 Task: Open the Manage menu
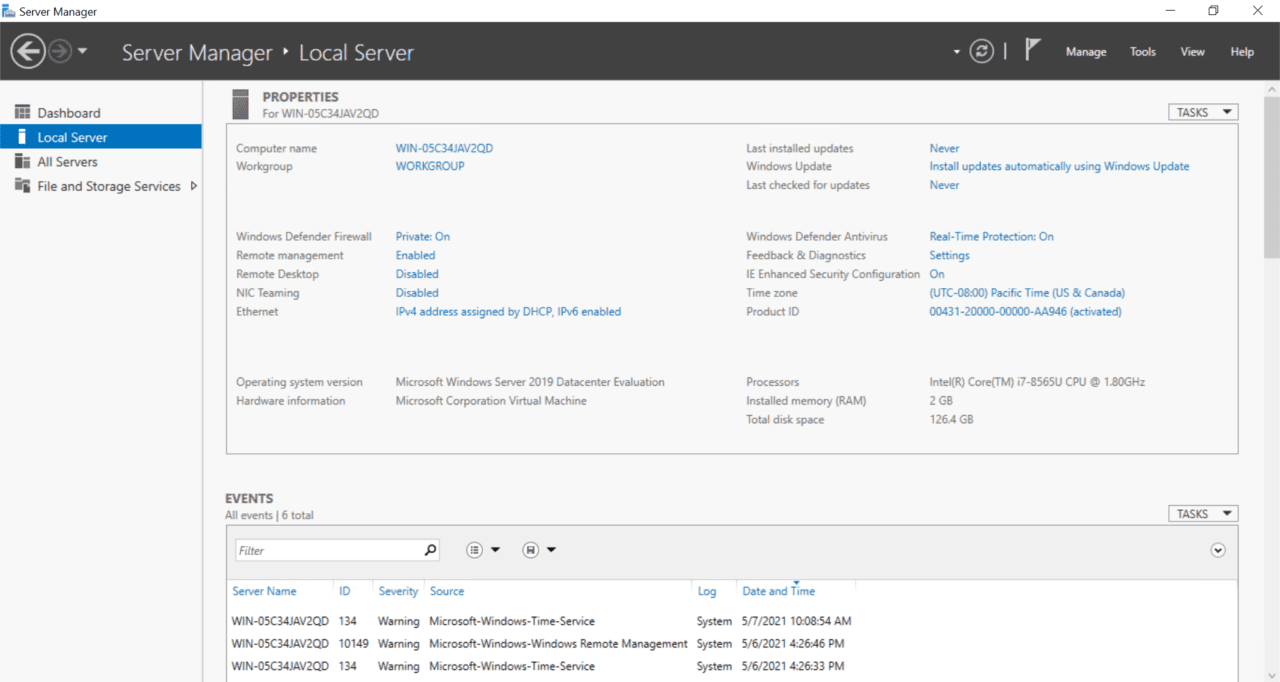[x=1086, y=51]
